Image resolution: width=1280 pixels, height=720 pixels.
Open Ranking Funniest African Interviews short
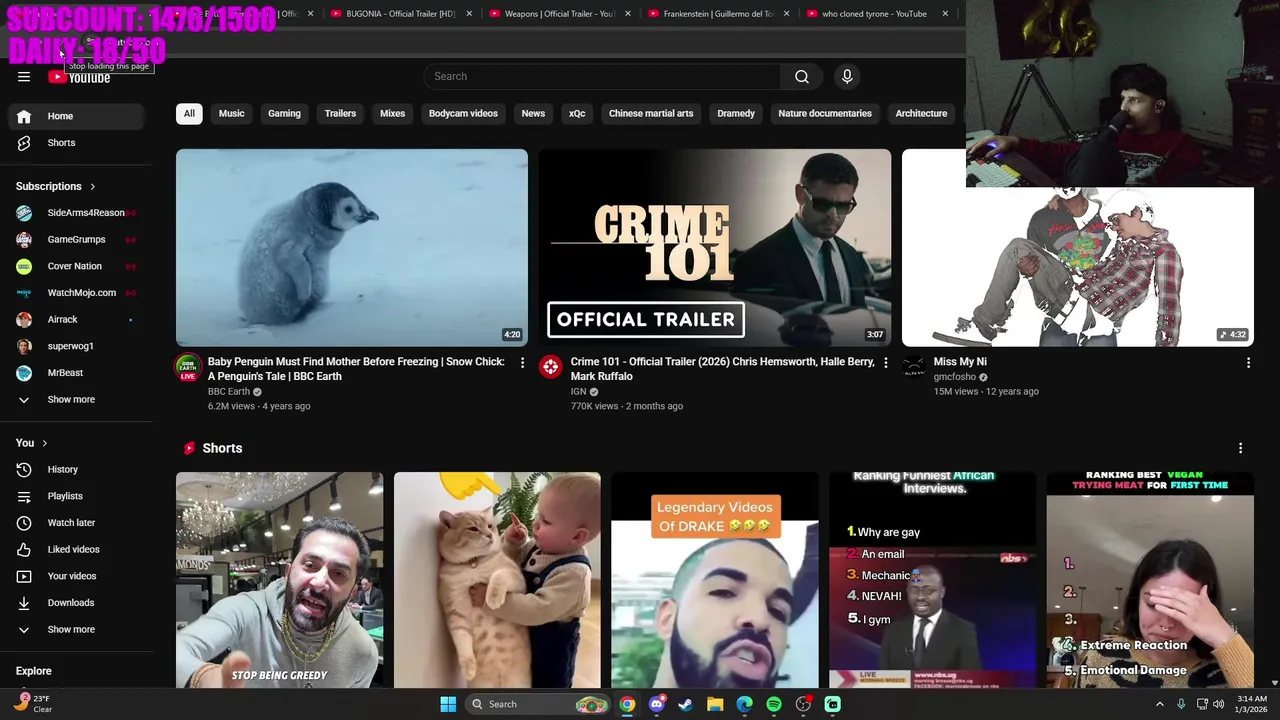pyautogui.click(x=932, y=580)
